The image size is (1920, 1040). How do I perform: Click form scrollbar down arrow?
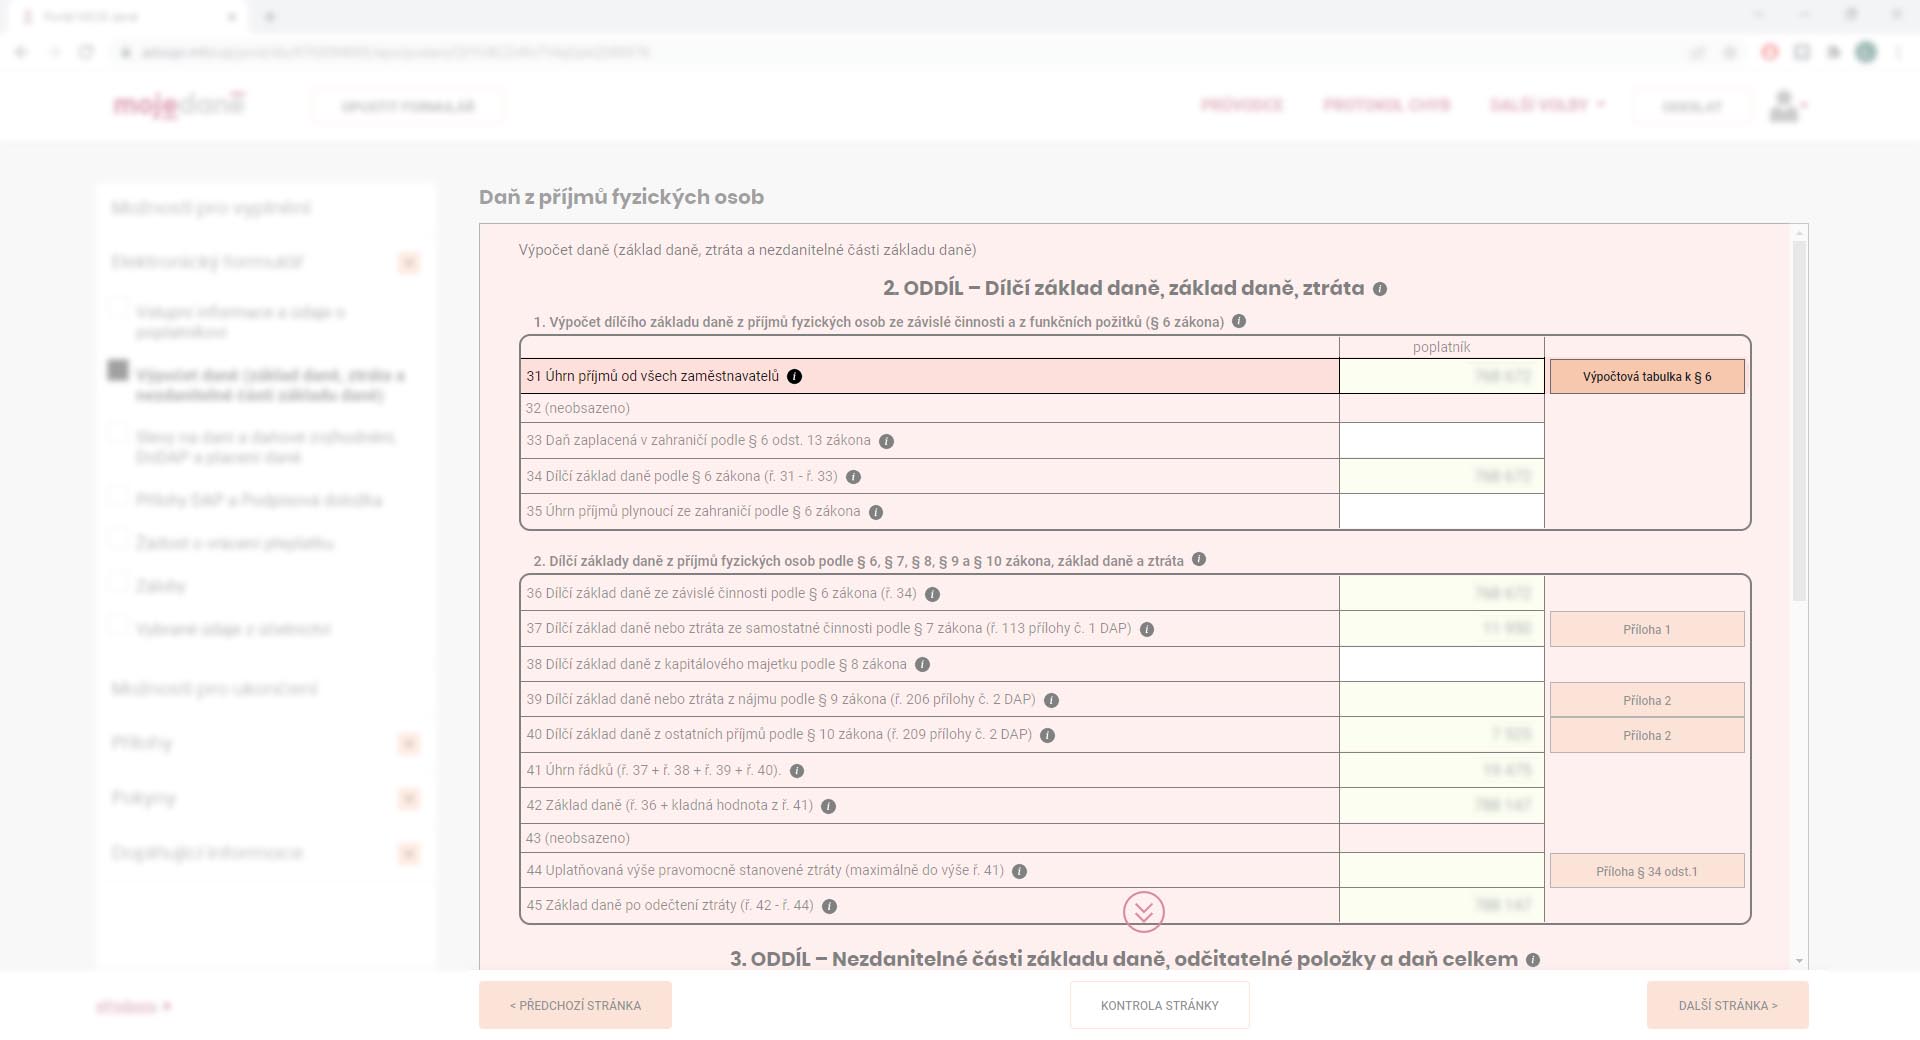click(1800, 961)
